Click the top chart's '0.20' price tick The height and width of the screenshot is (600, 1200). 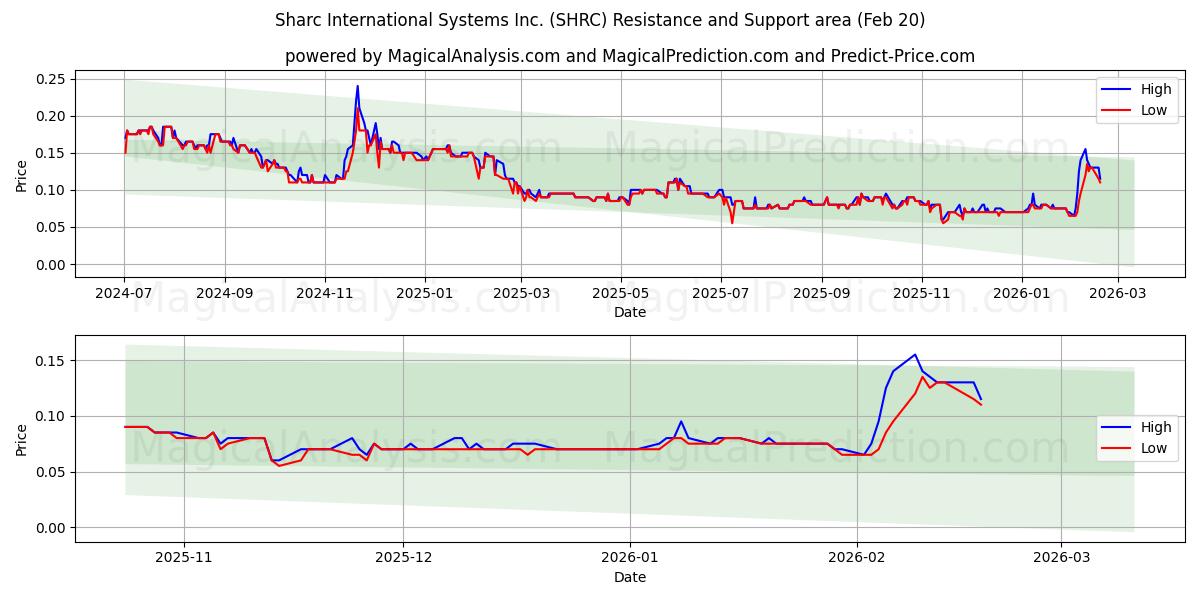tap(51, 116)
